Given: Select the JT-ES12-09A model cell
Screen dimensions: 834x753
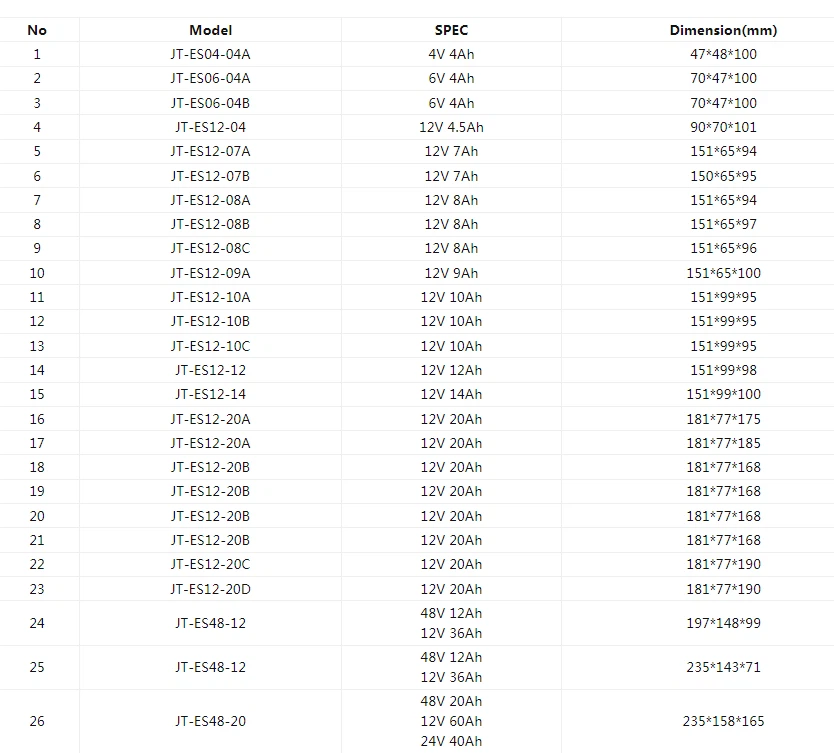Looking at the screenshot, I should click(210, 273).
